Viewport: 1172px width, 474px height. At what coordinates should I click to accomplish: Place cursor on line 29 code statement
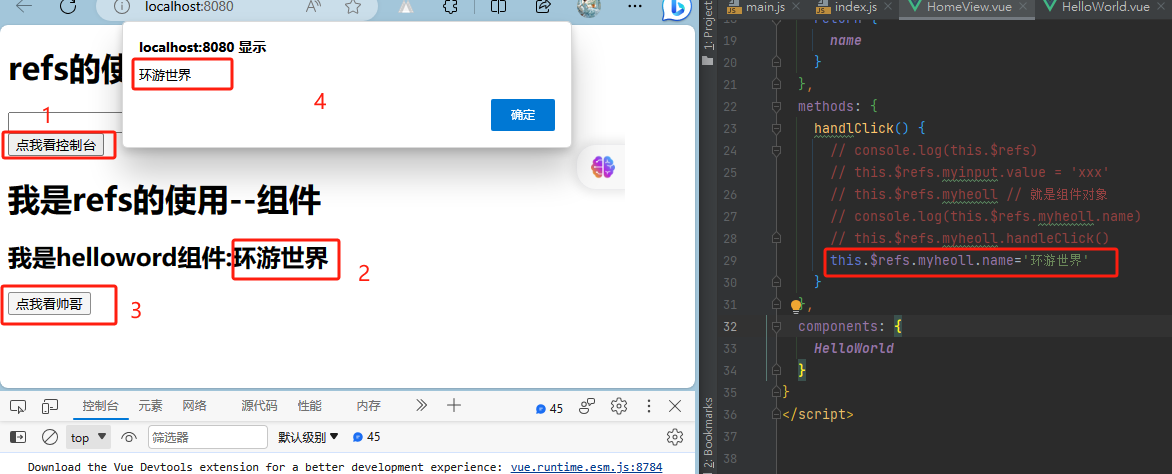tap(960, 260)
